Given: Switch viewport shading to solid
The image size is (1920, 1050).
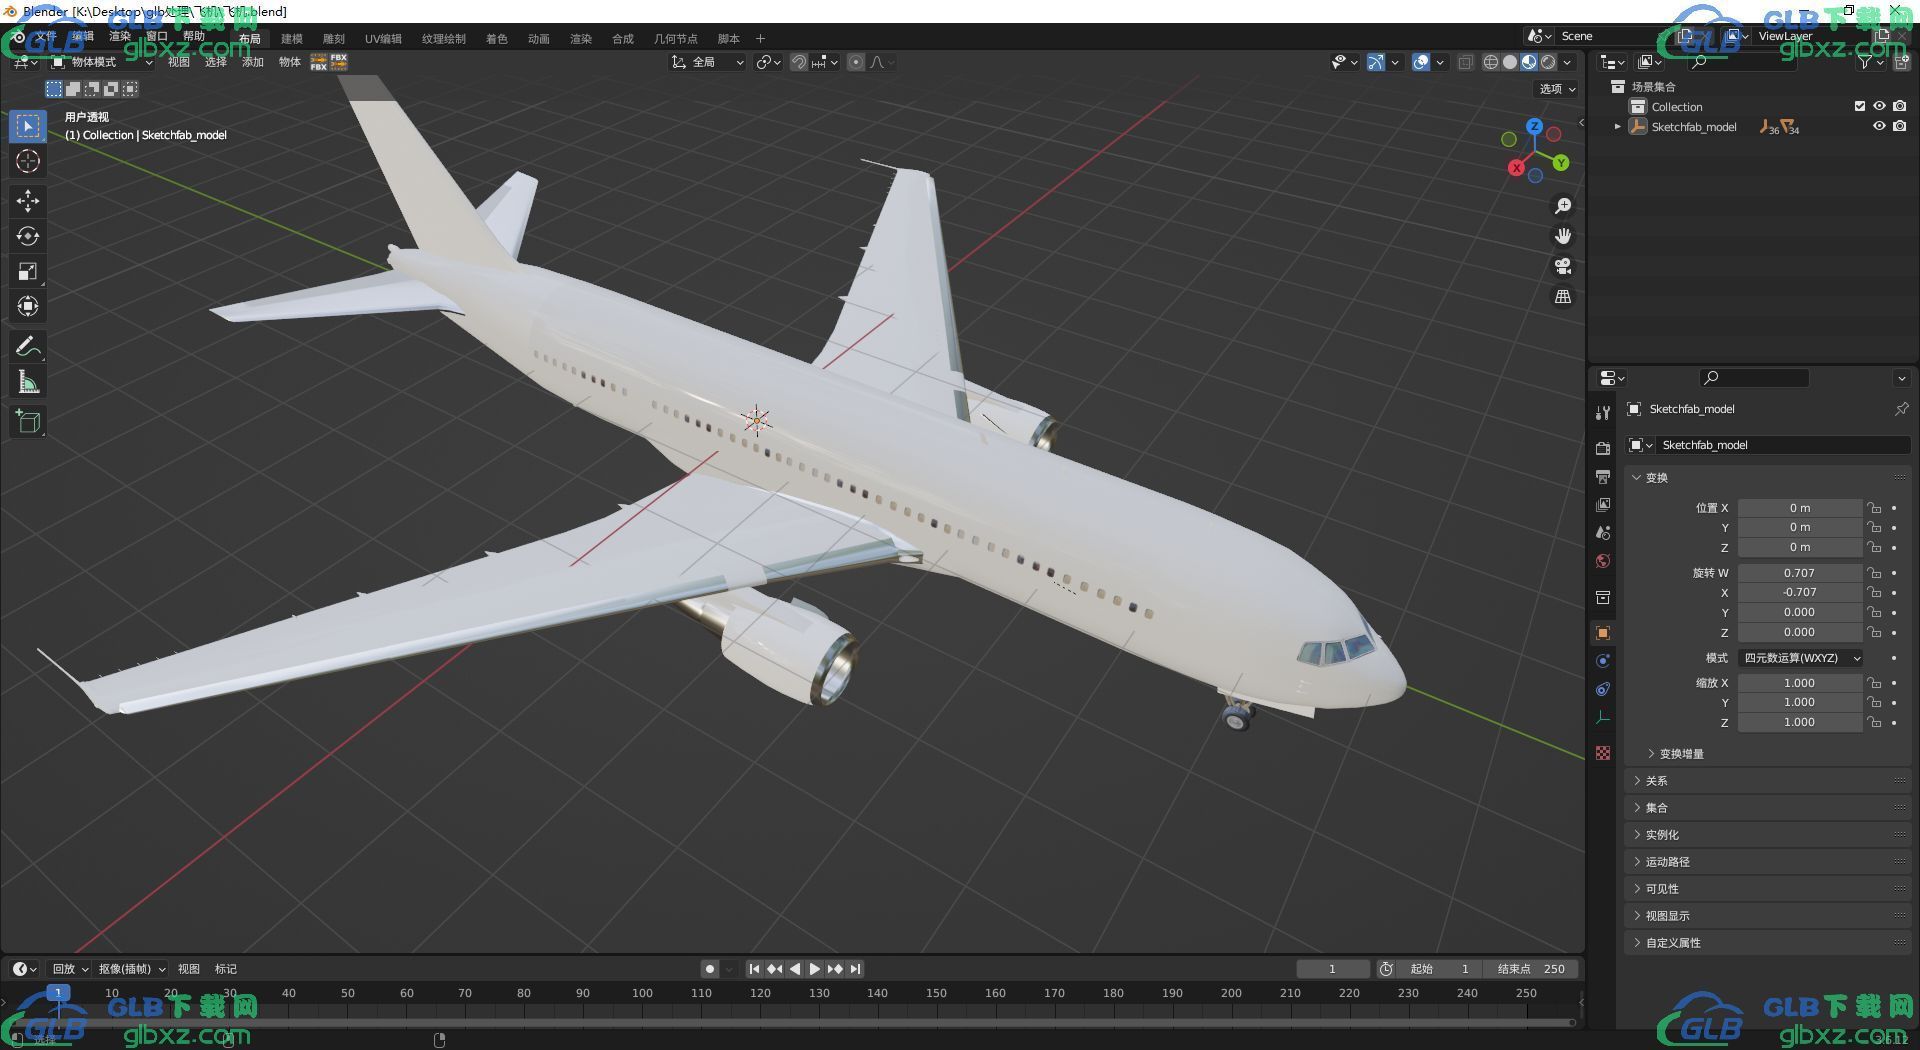Looking at the screenshot, I should point(1510,62).
